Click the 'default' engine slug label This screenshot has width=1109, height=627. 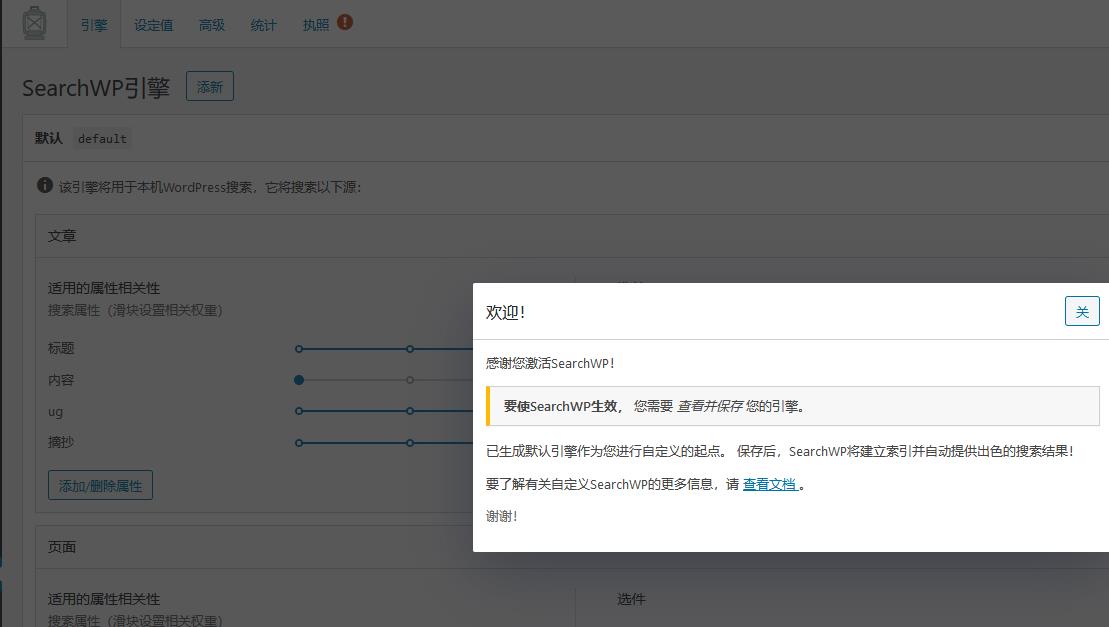pyautogui.click(x=102, y=139)
